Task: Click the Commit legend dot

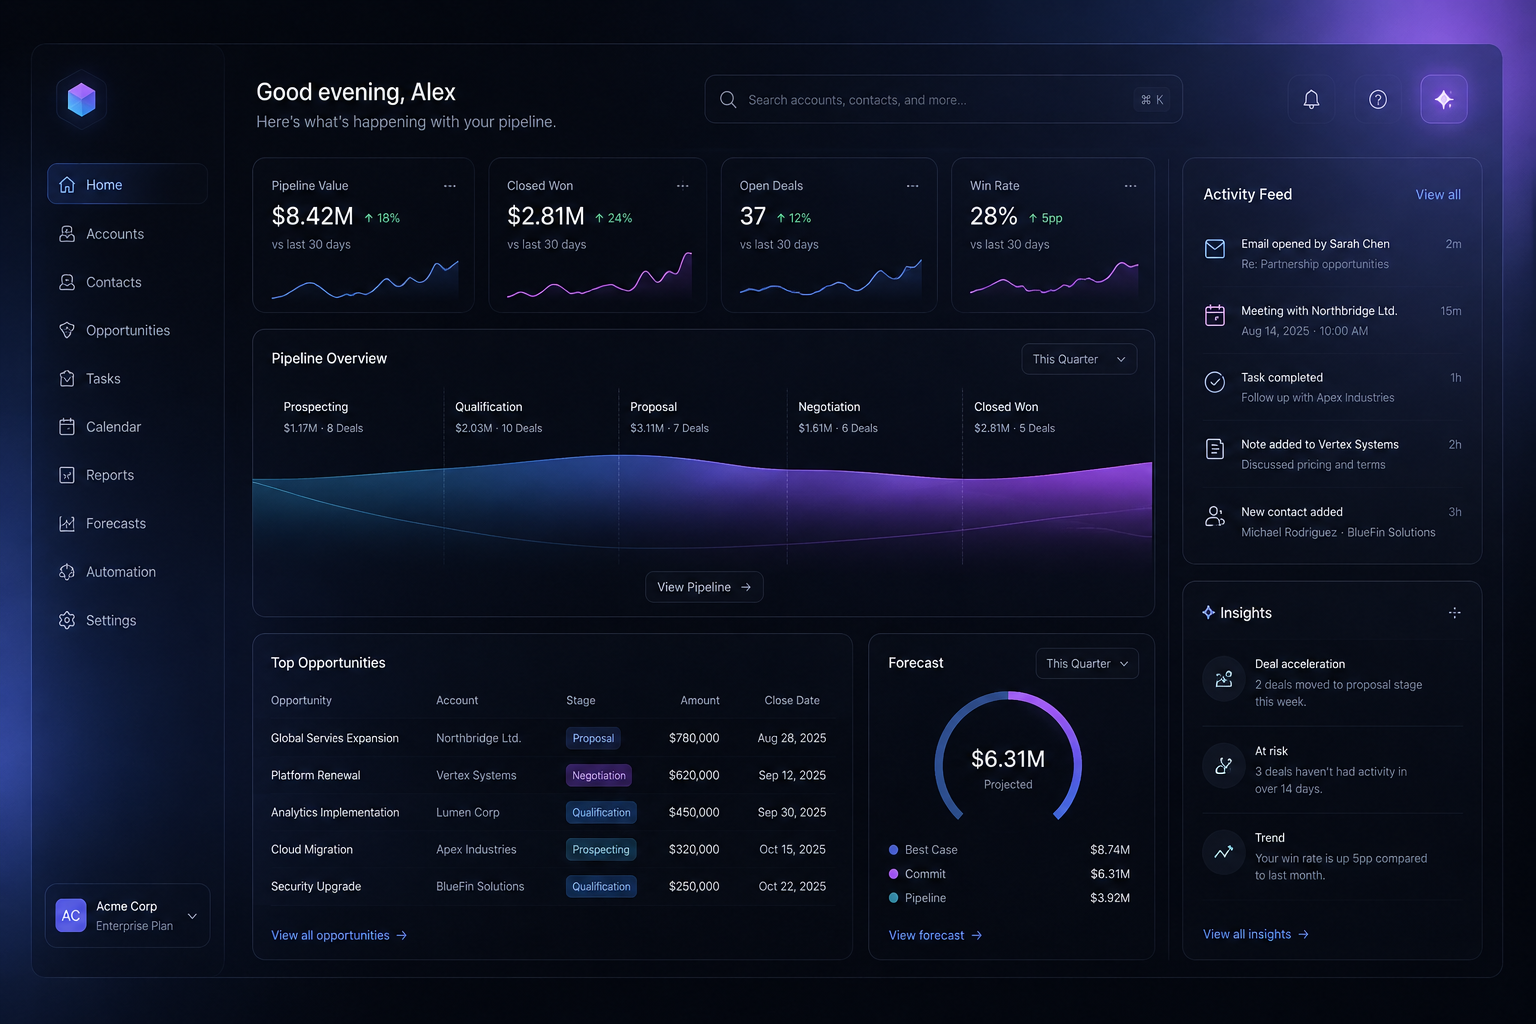Action: (x=894, y=874)
